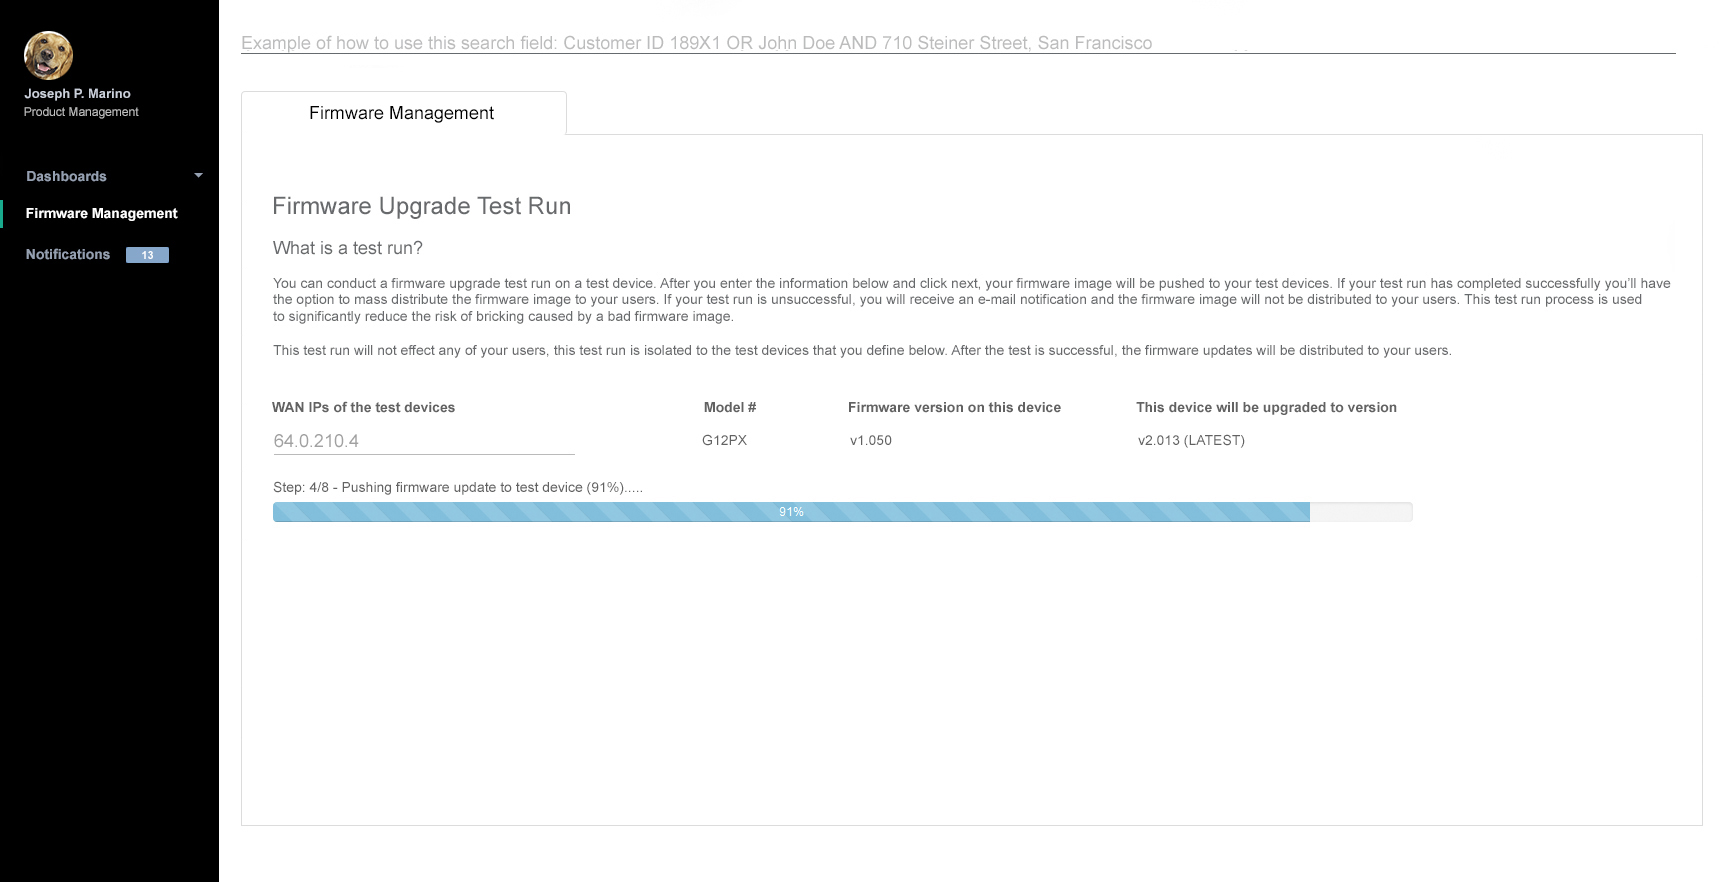Click the current firmware version v1.050
This screenshot has width=1724, height=882.
tap(870, 440)
